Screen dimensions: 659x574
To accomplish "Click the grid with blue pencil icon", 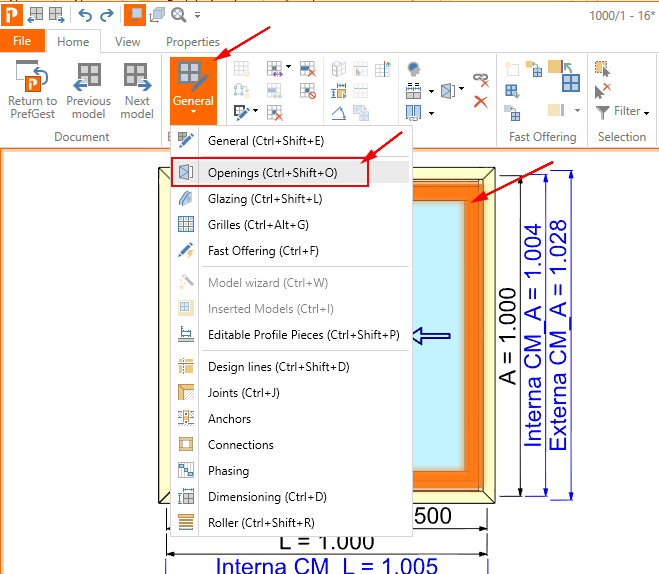I will coord(242,112).
